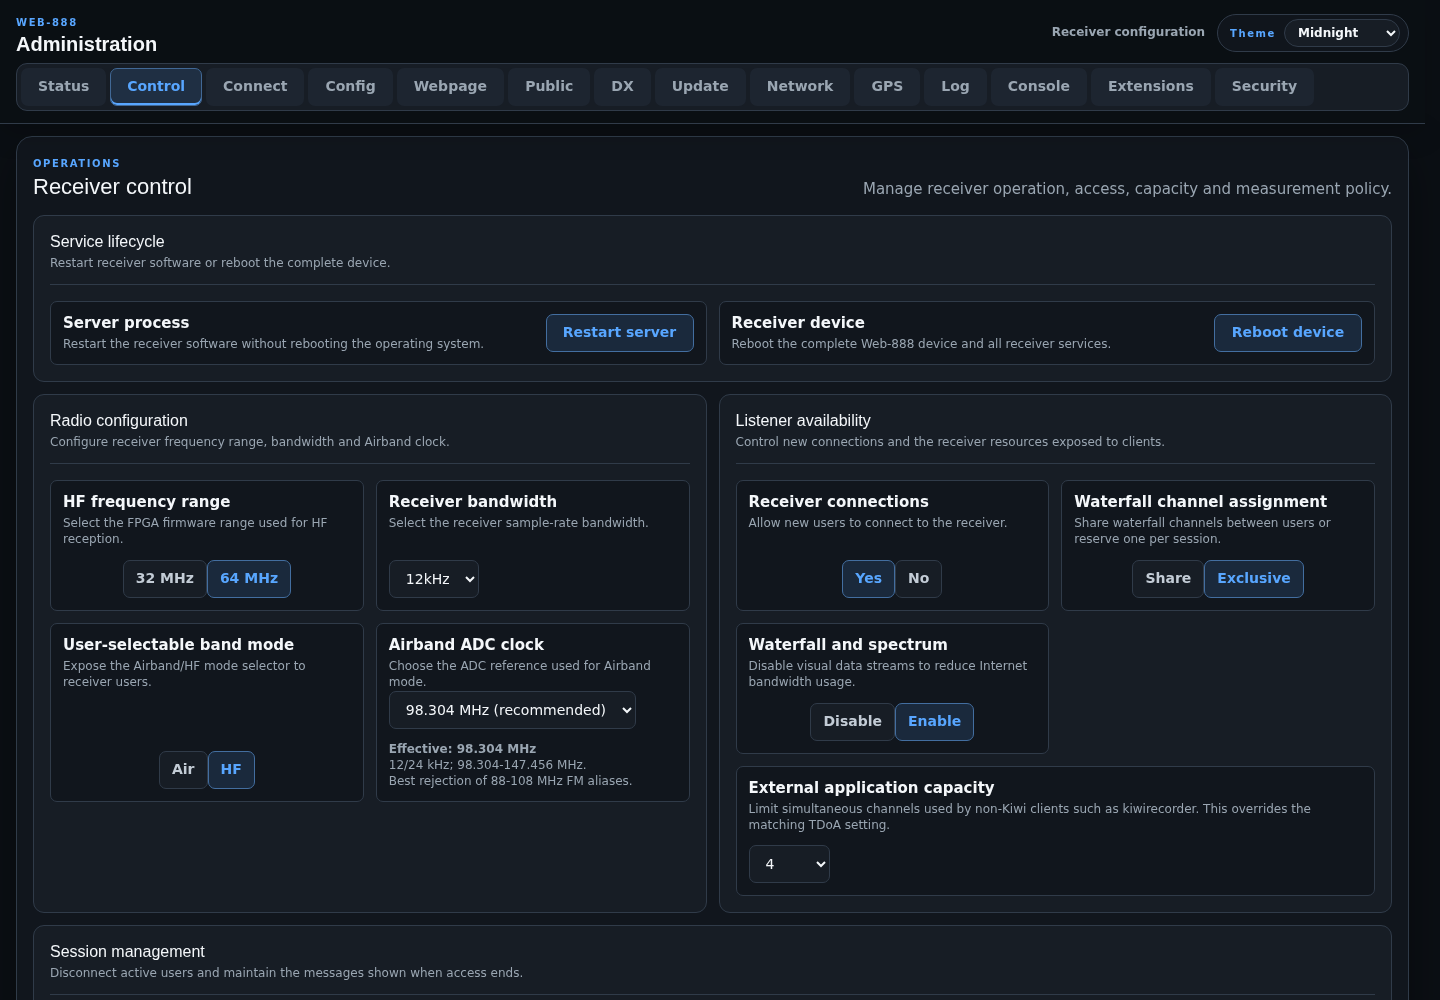Click the 'Server process' card title
Viewport: 1440px width, 1000px height.
point(126,323)
